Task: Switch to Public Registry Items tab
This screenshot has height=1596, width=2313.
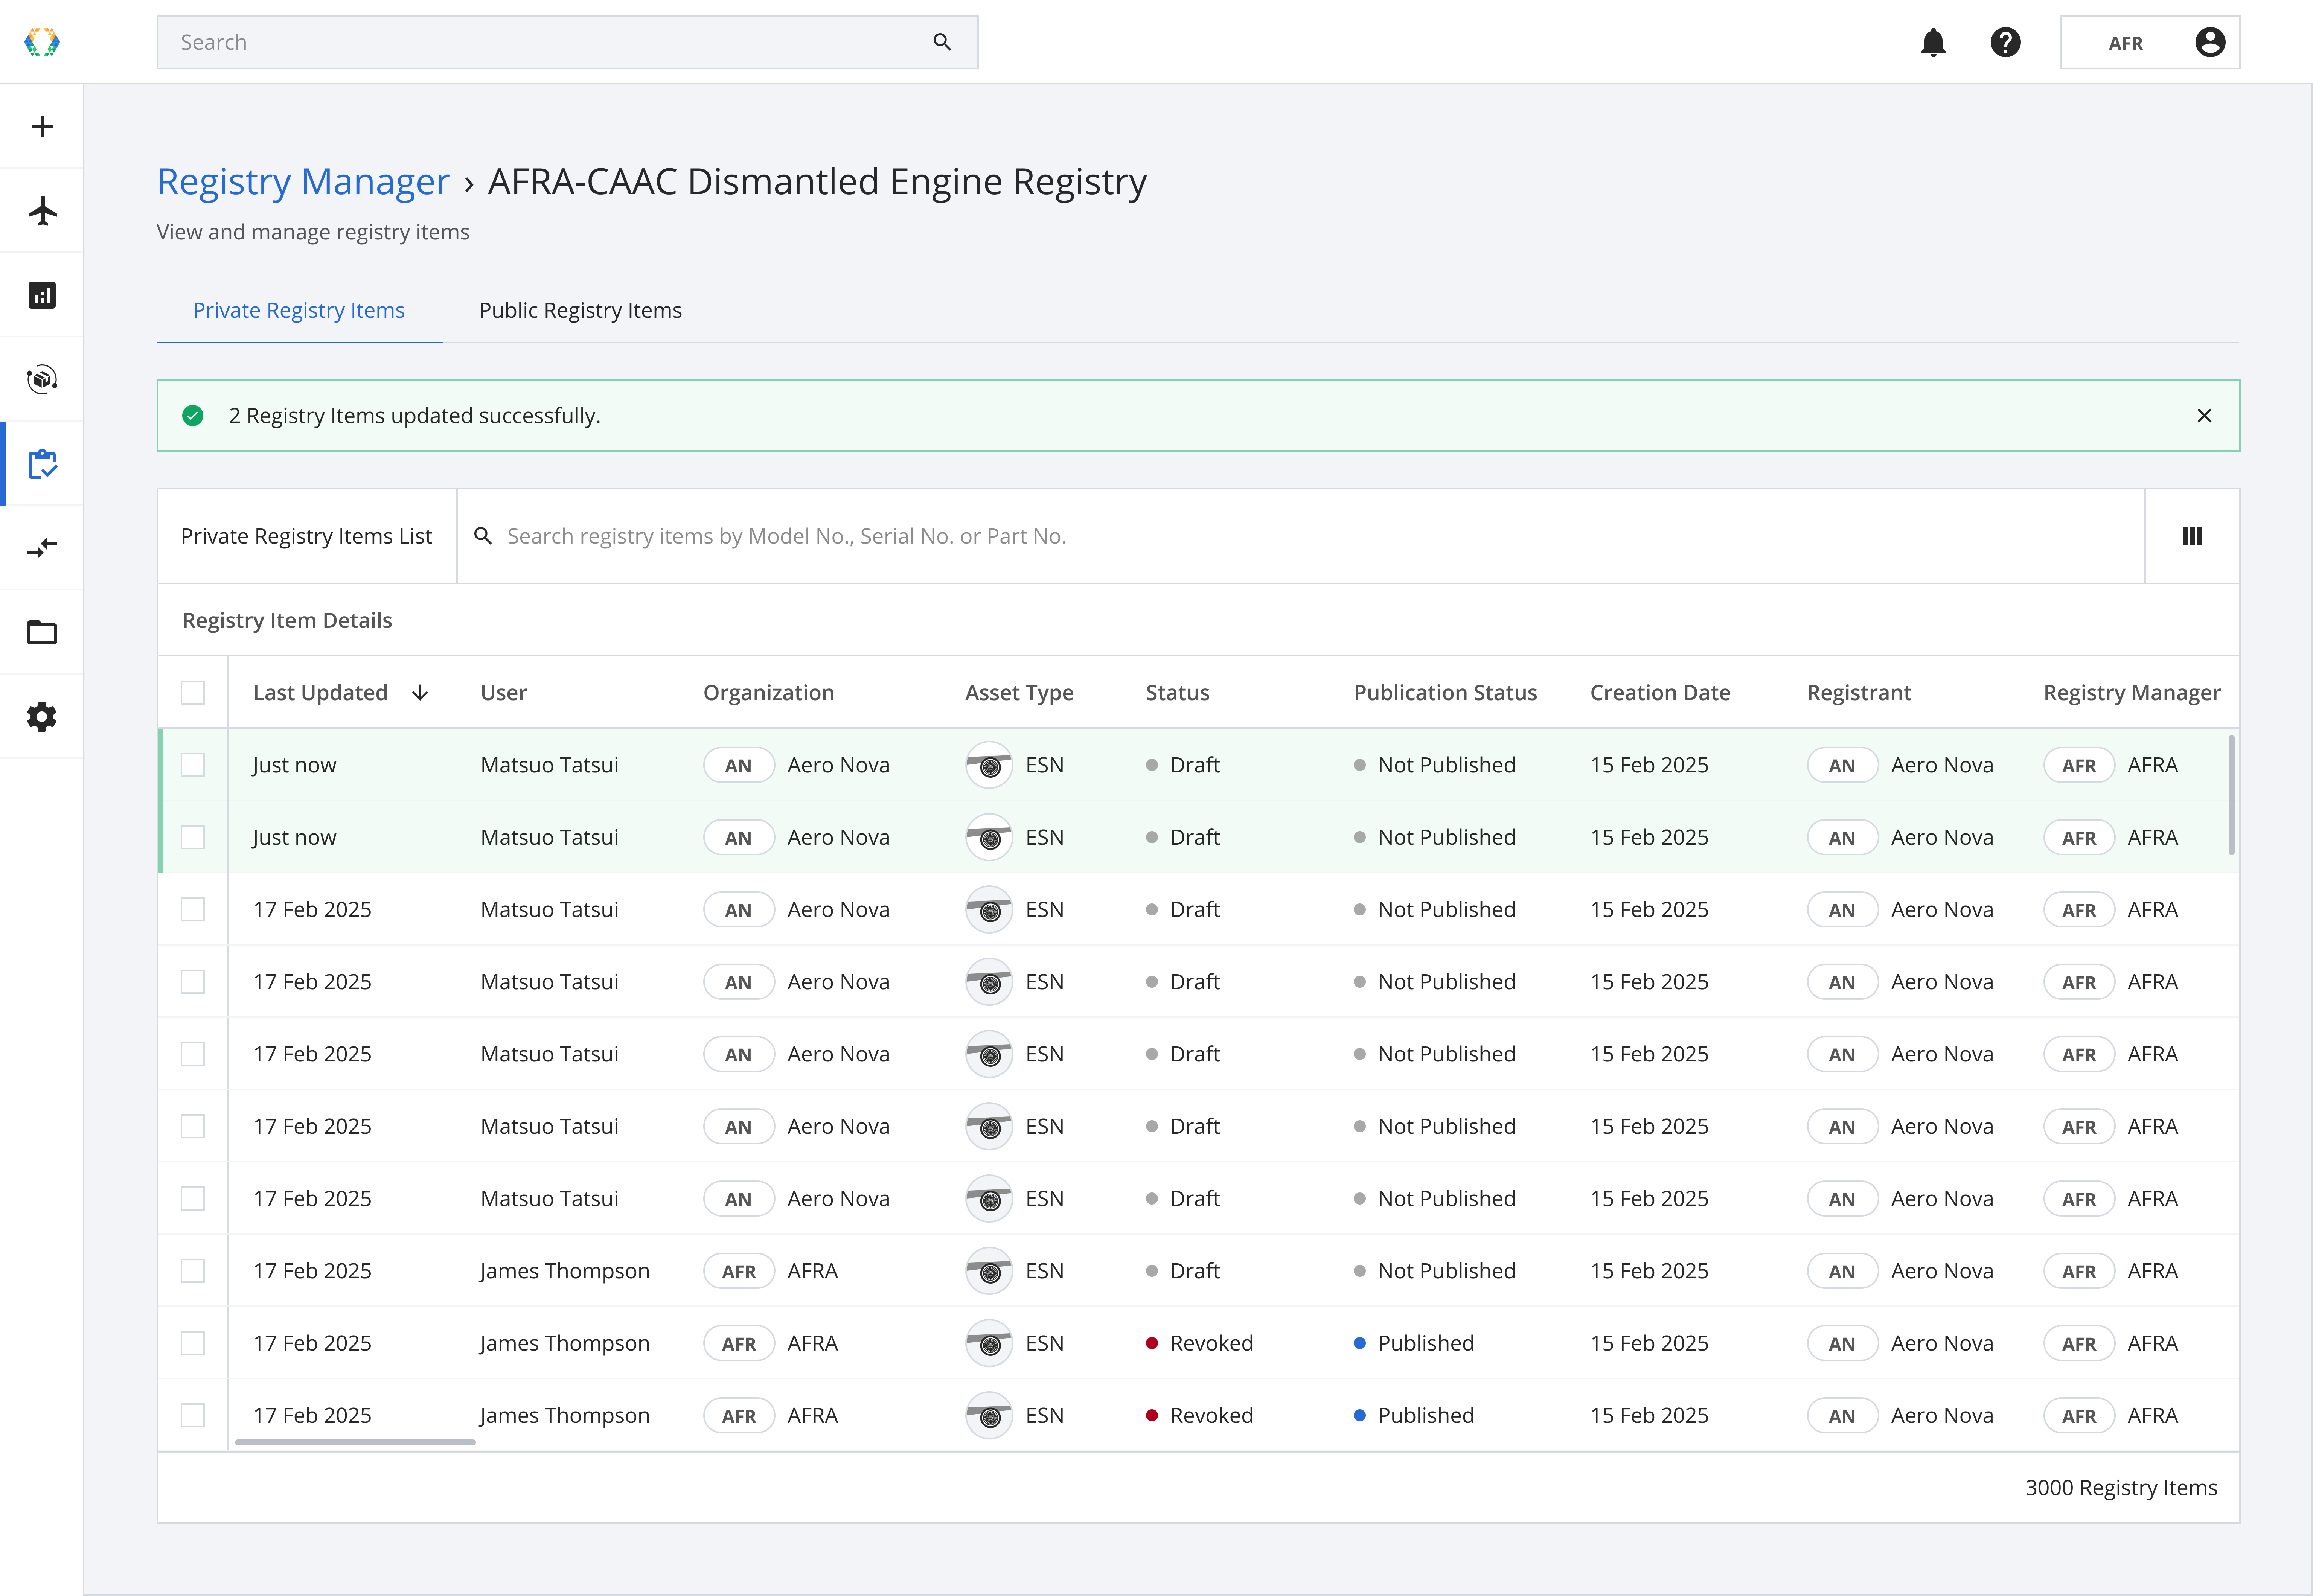Action: coord(580,310)
